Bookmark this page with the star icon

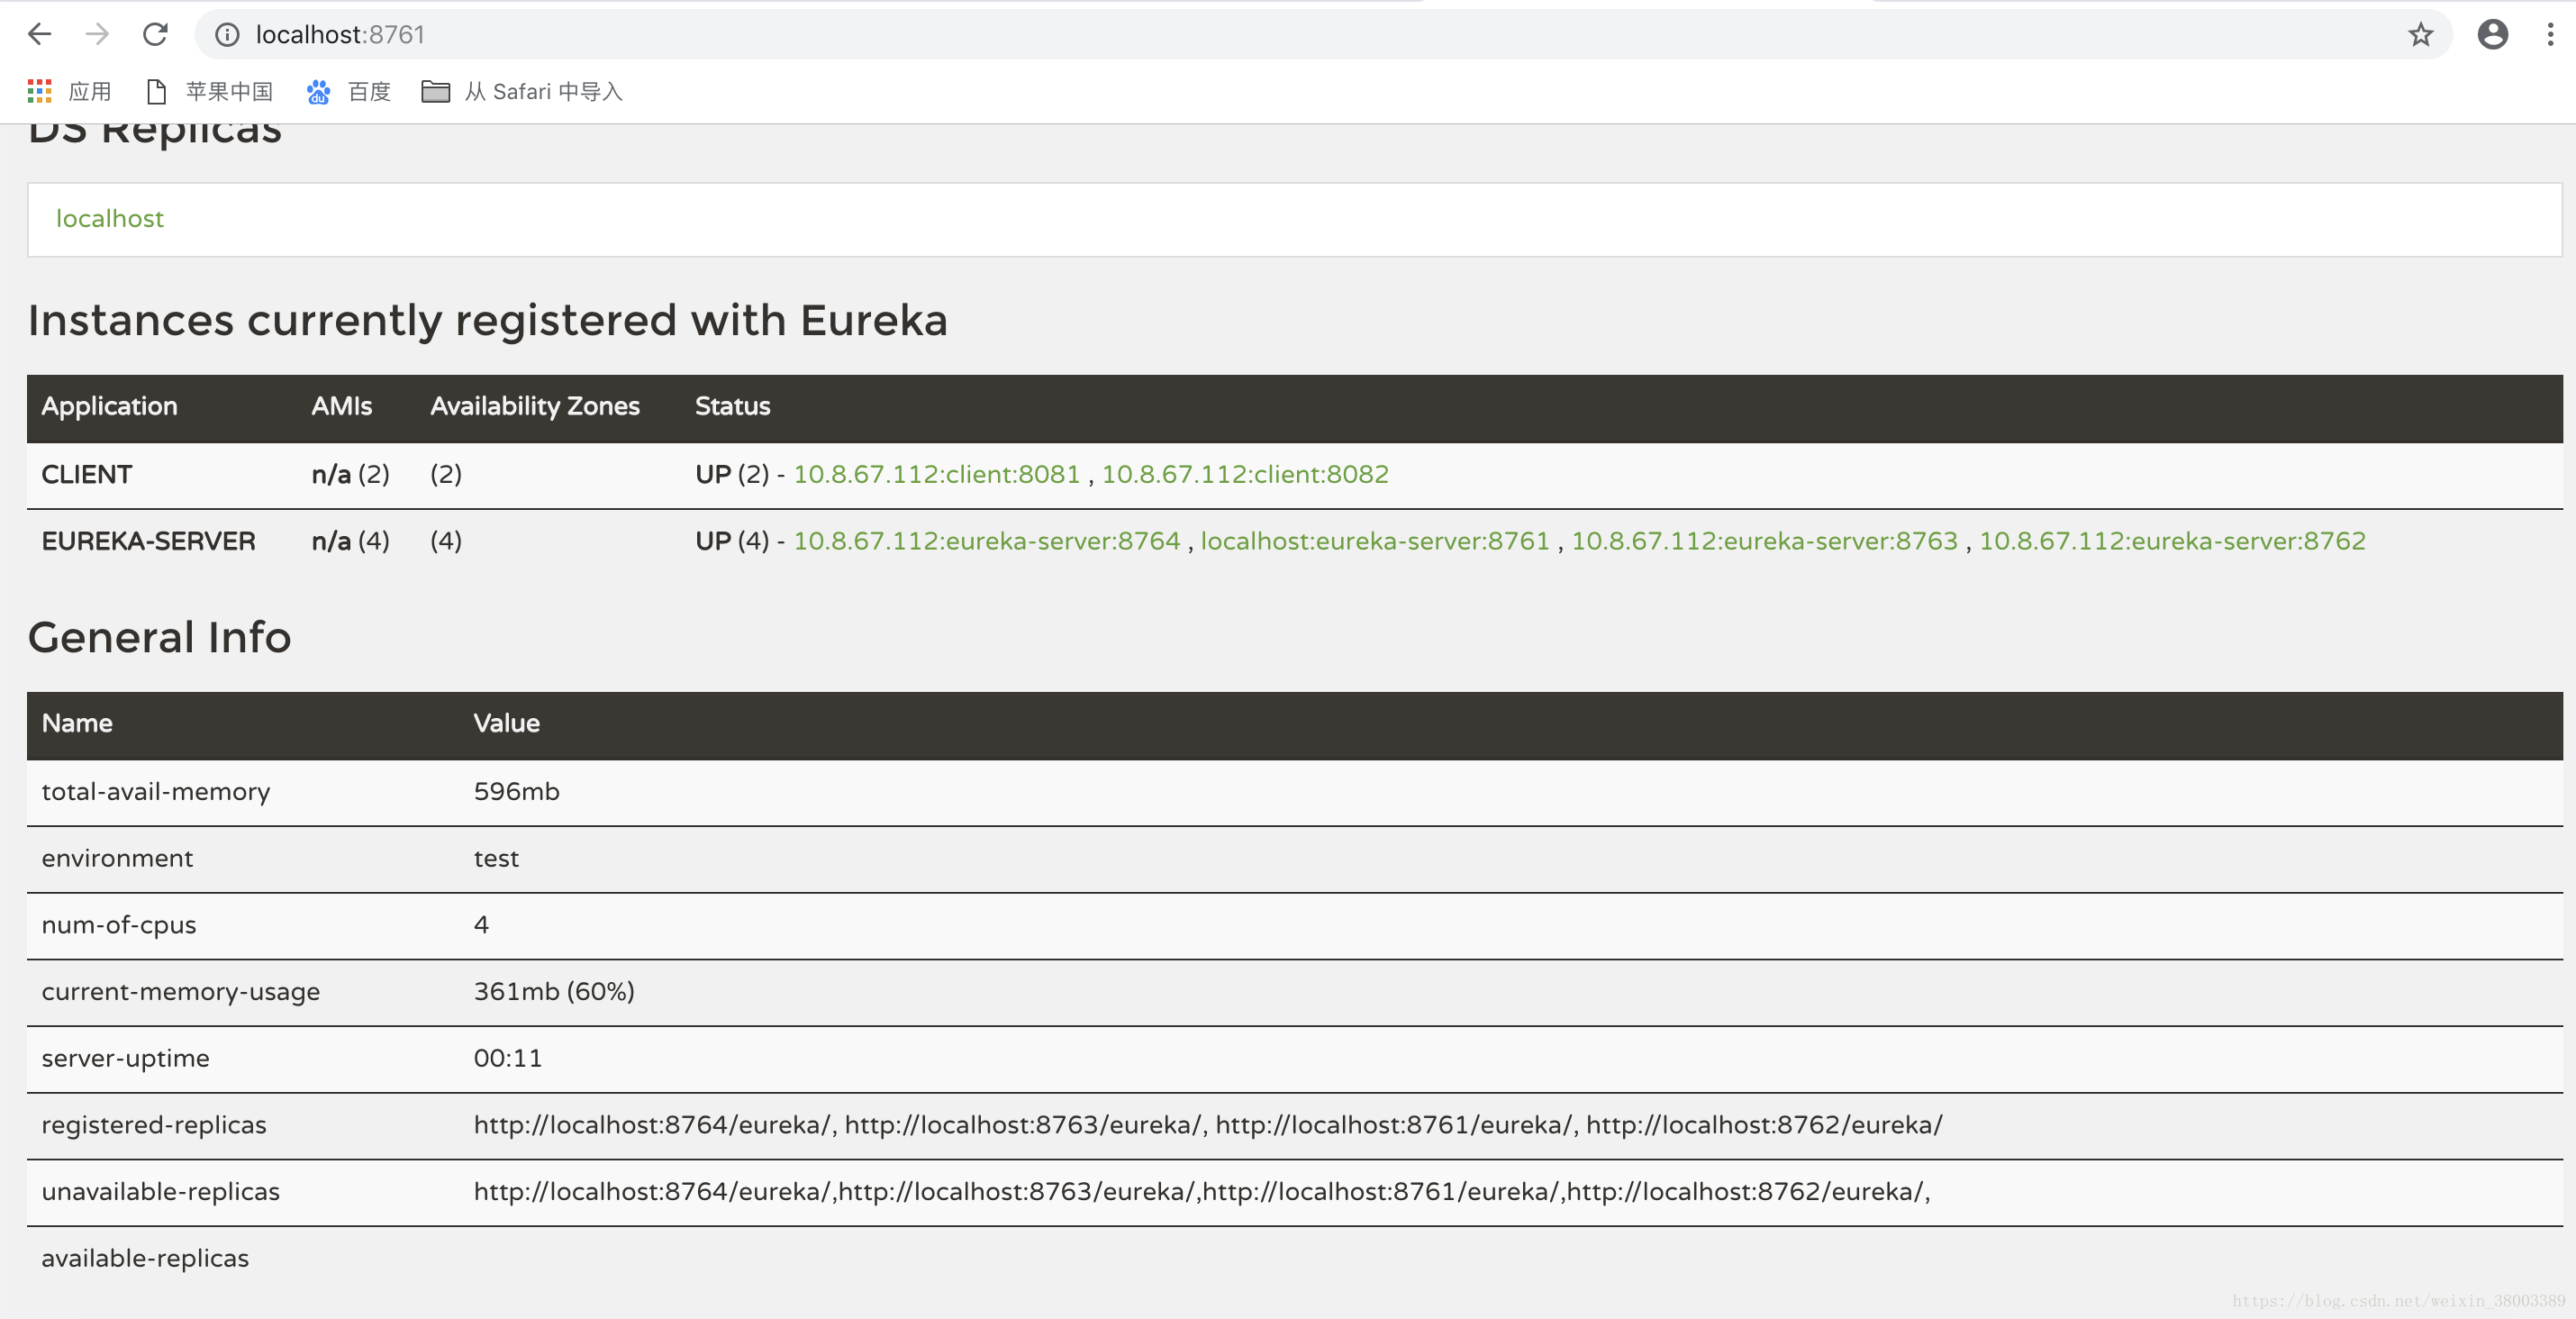pos(2420,35)
